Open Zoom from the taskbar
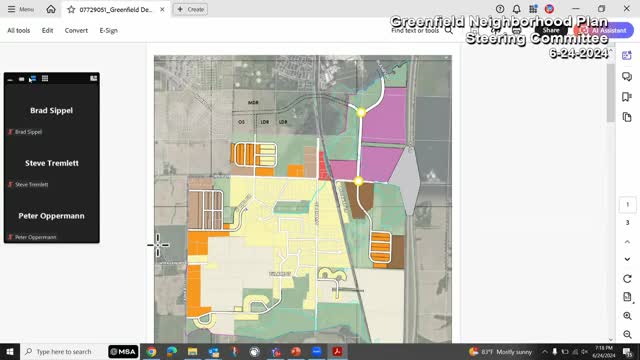The image size is (640, 360). point(316,351)
